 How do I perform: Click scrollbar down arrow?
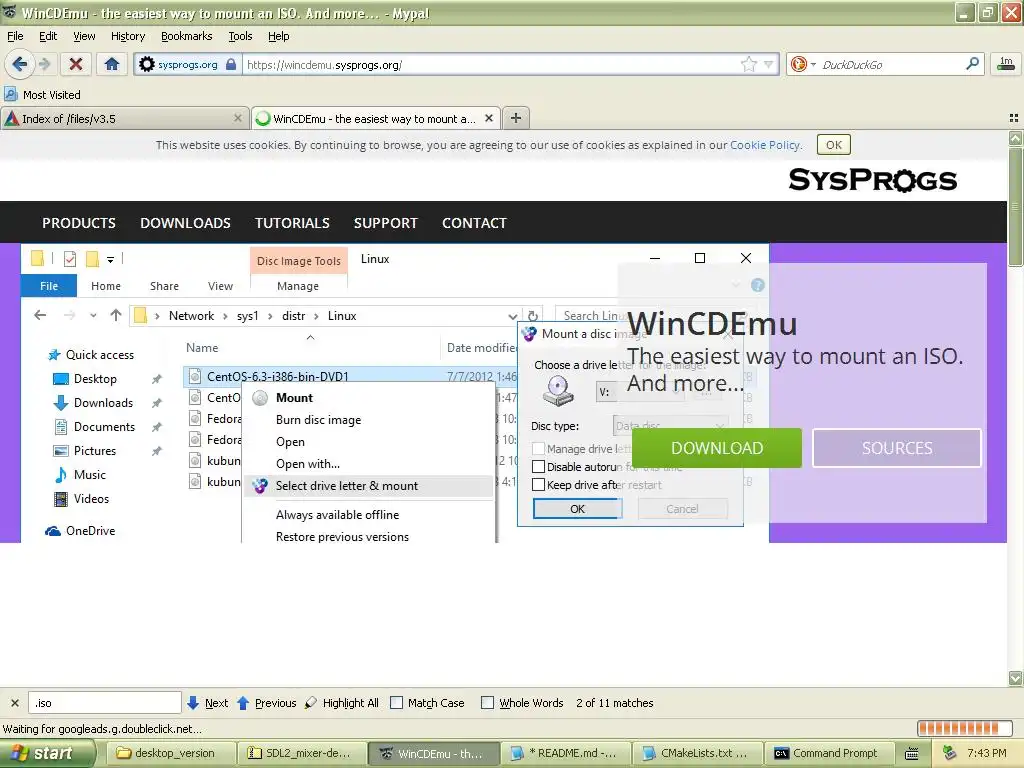point(1015,679)
